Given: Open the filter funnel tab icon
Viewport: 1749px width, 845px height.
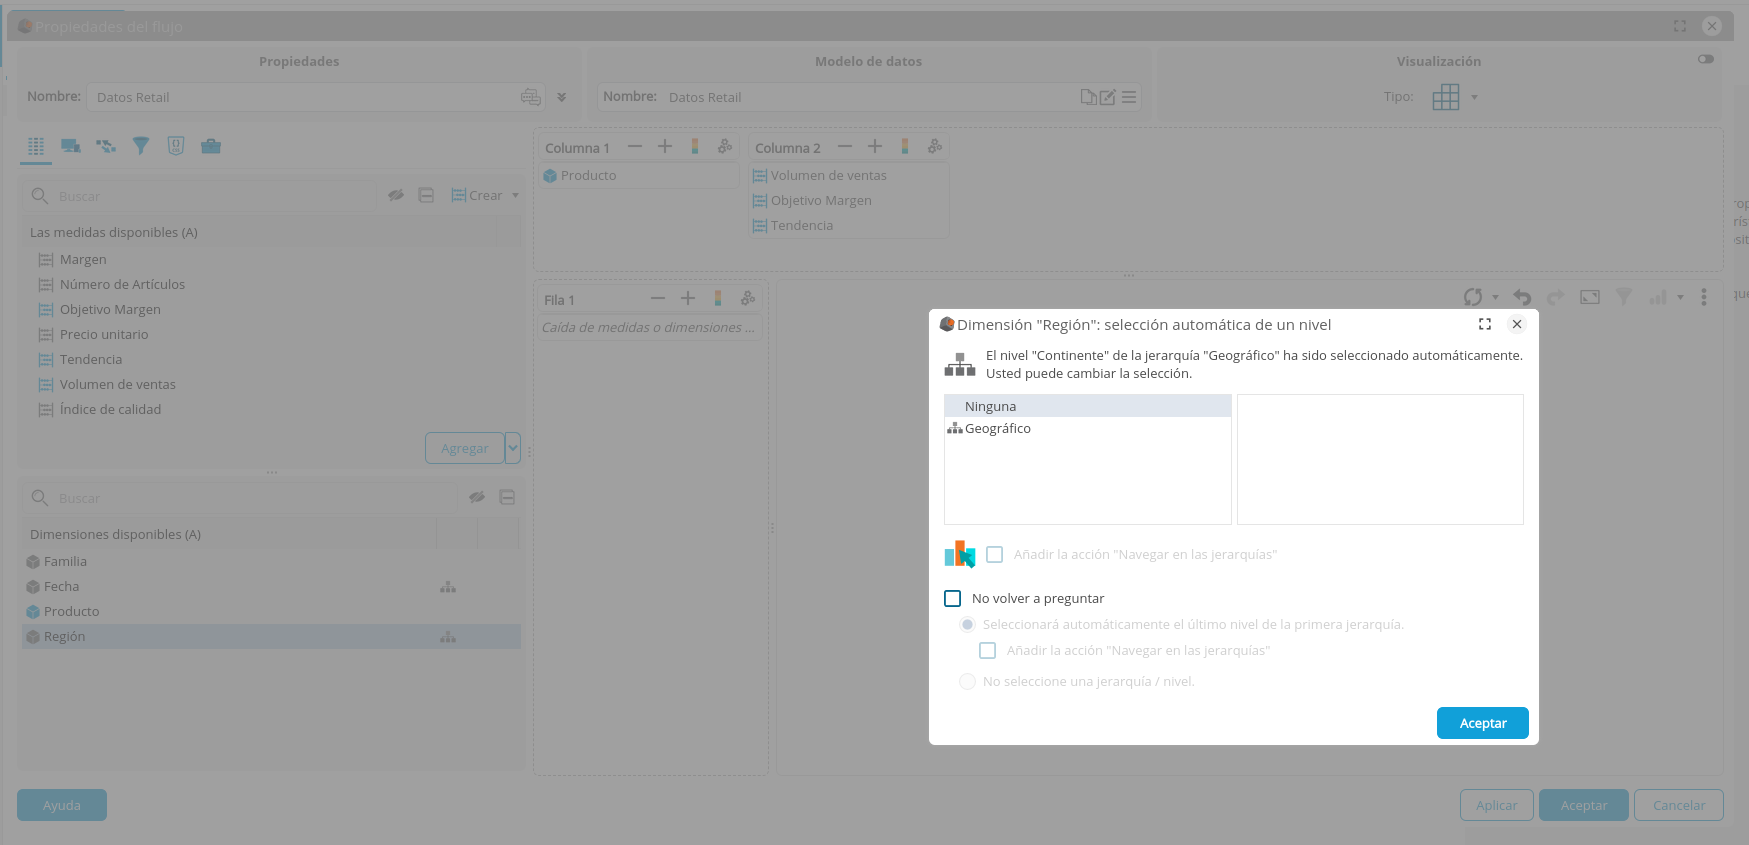Looking at the screenshot, I should (x=141, y=146).
